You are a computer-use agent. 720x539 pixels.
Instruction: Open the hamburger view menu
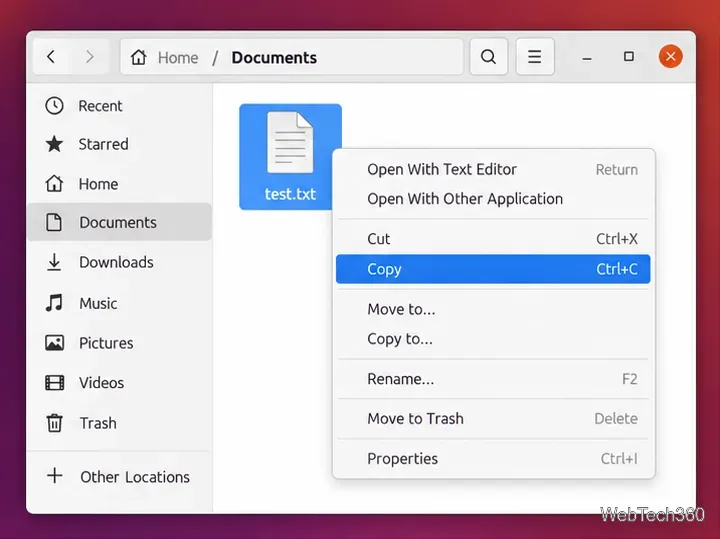coord(534,57)
